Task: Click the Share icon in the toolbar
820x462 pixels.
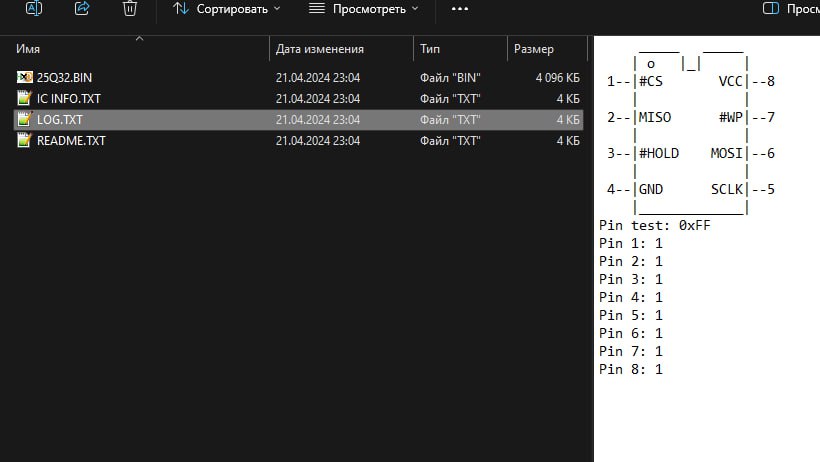Action: point(82,8)
